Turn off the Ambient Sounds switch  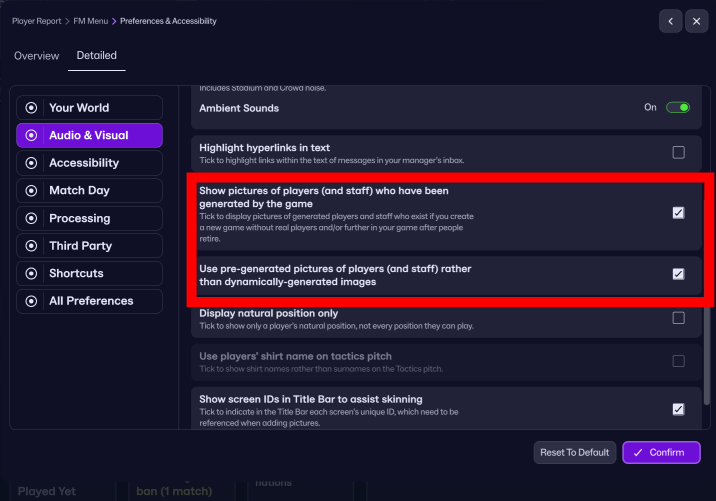pos(678,108)
